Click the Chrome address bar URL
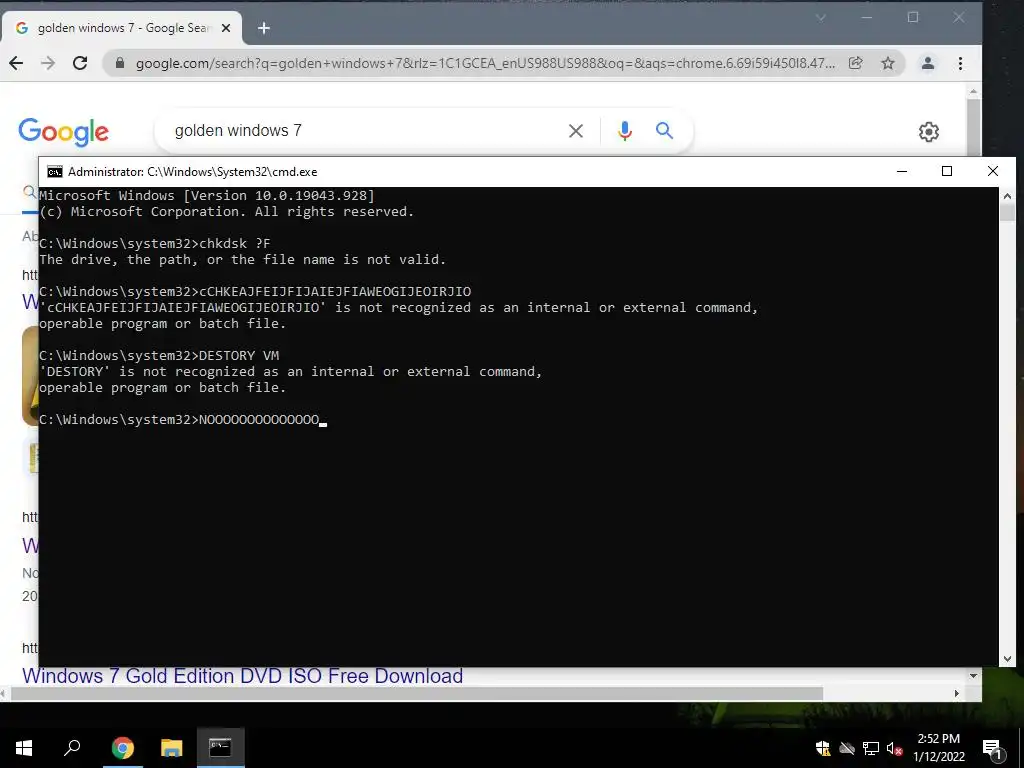The height and width of the screenshot is (768, 1024). [485, 63]
